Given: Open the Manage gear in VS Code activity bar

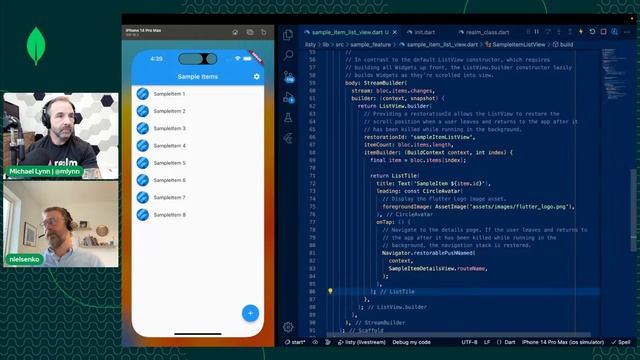Looking at the screenshot, I should click(288, 327).
